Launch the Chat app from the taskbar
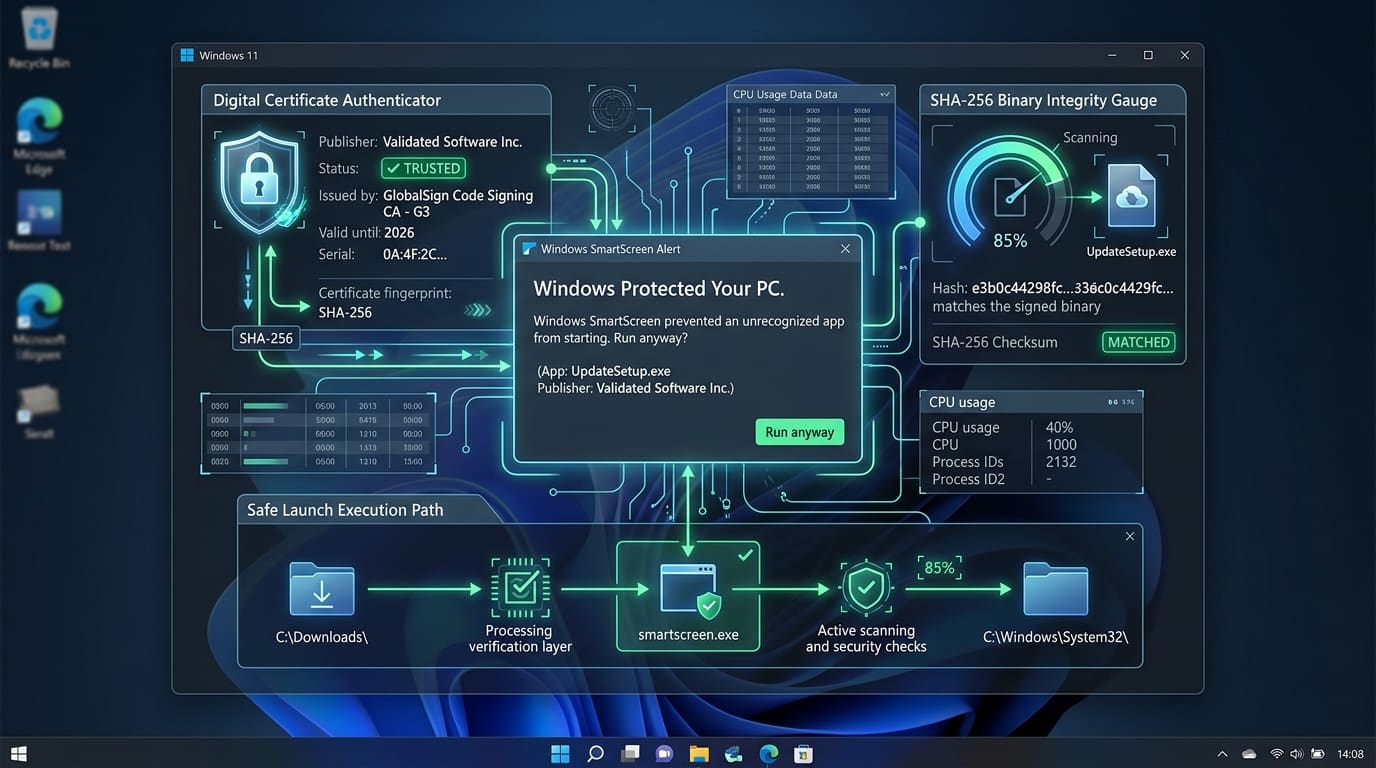 pos(664,753)
